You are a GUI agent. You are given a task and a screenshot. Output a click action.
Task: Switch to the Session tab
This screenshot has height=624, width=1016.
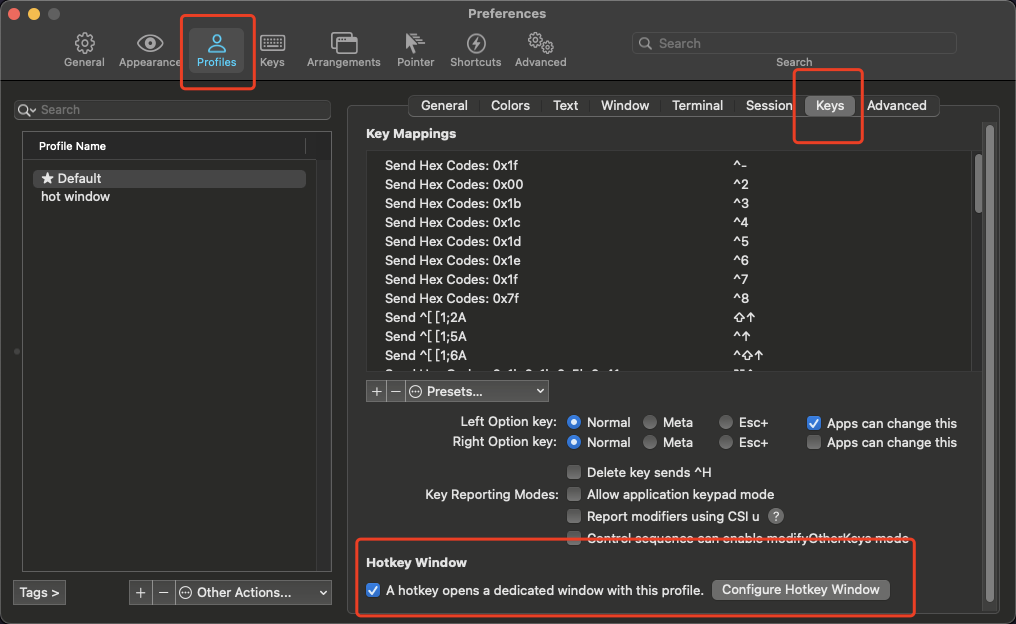[769, 106]
